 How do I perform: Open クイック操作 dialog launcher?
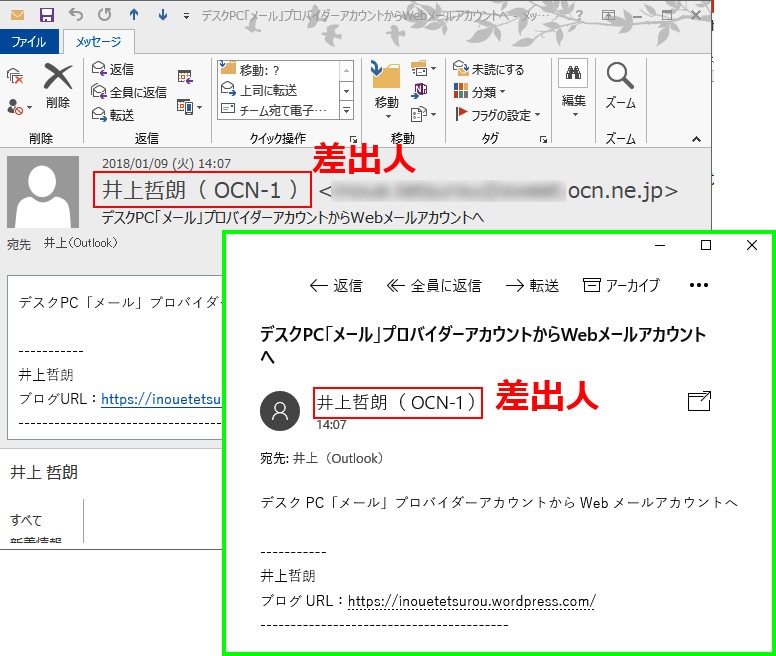353,140
